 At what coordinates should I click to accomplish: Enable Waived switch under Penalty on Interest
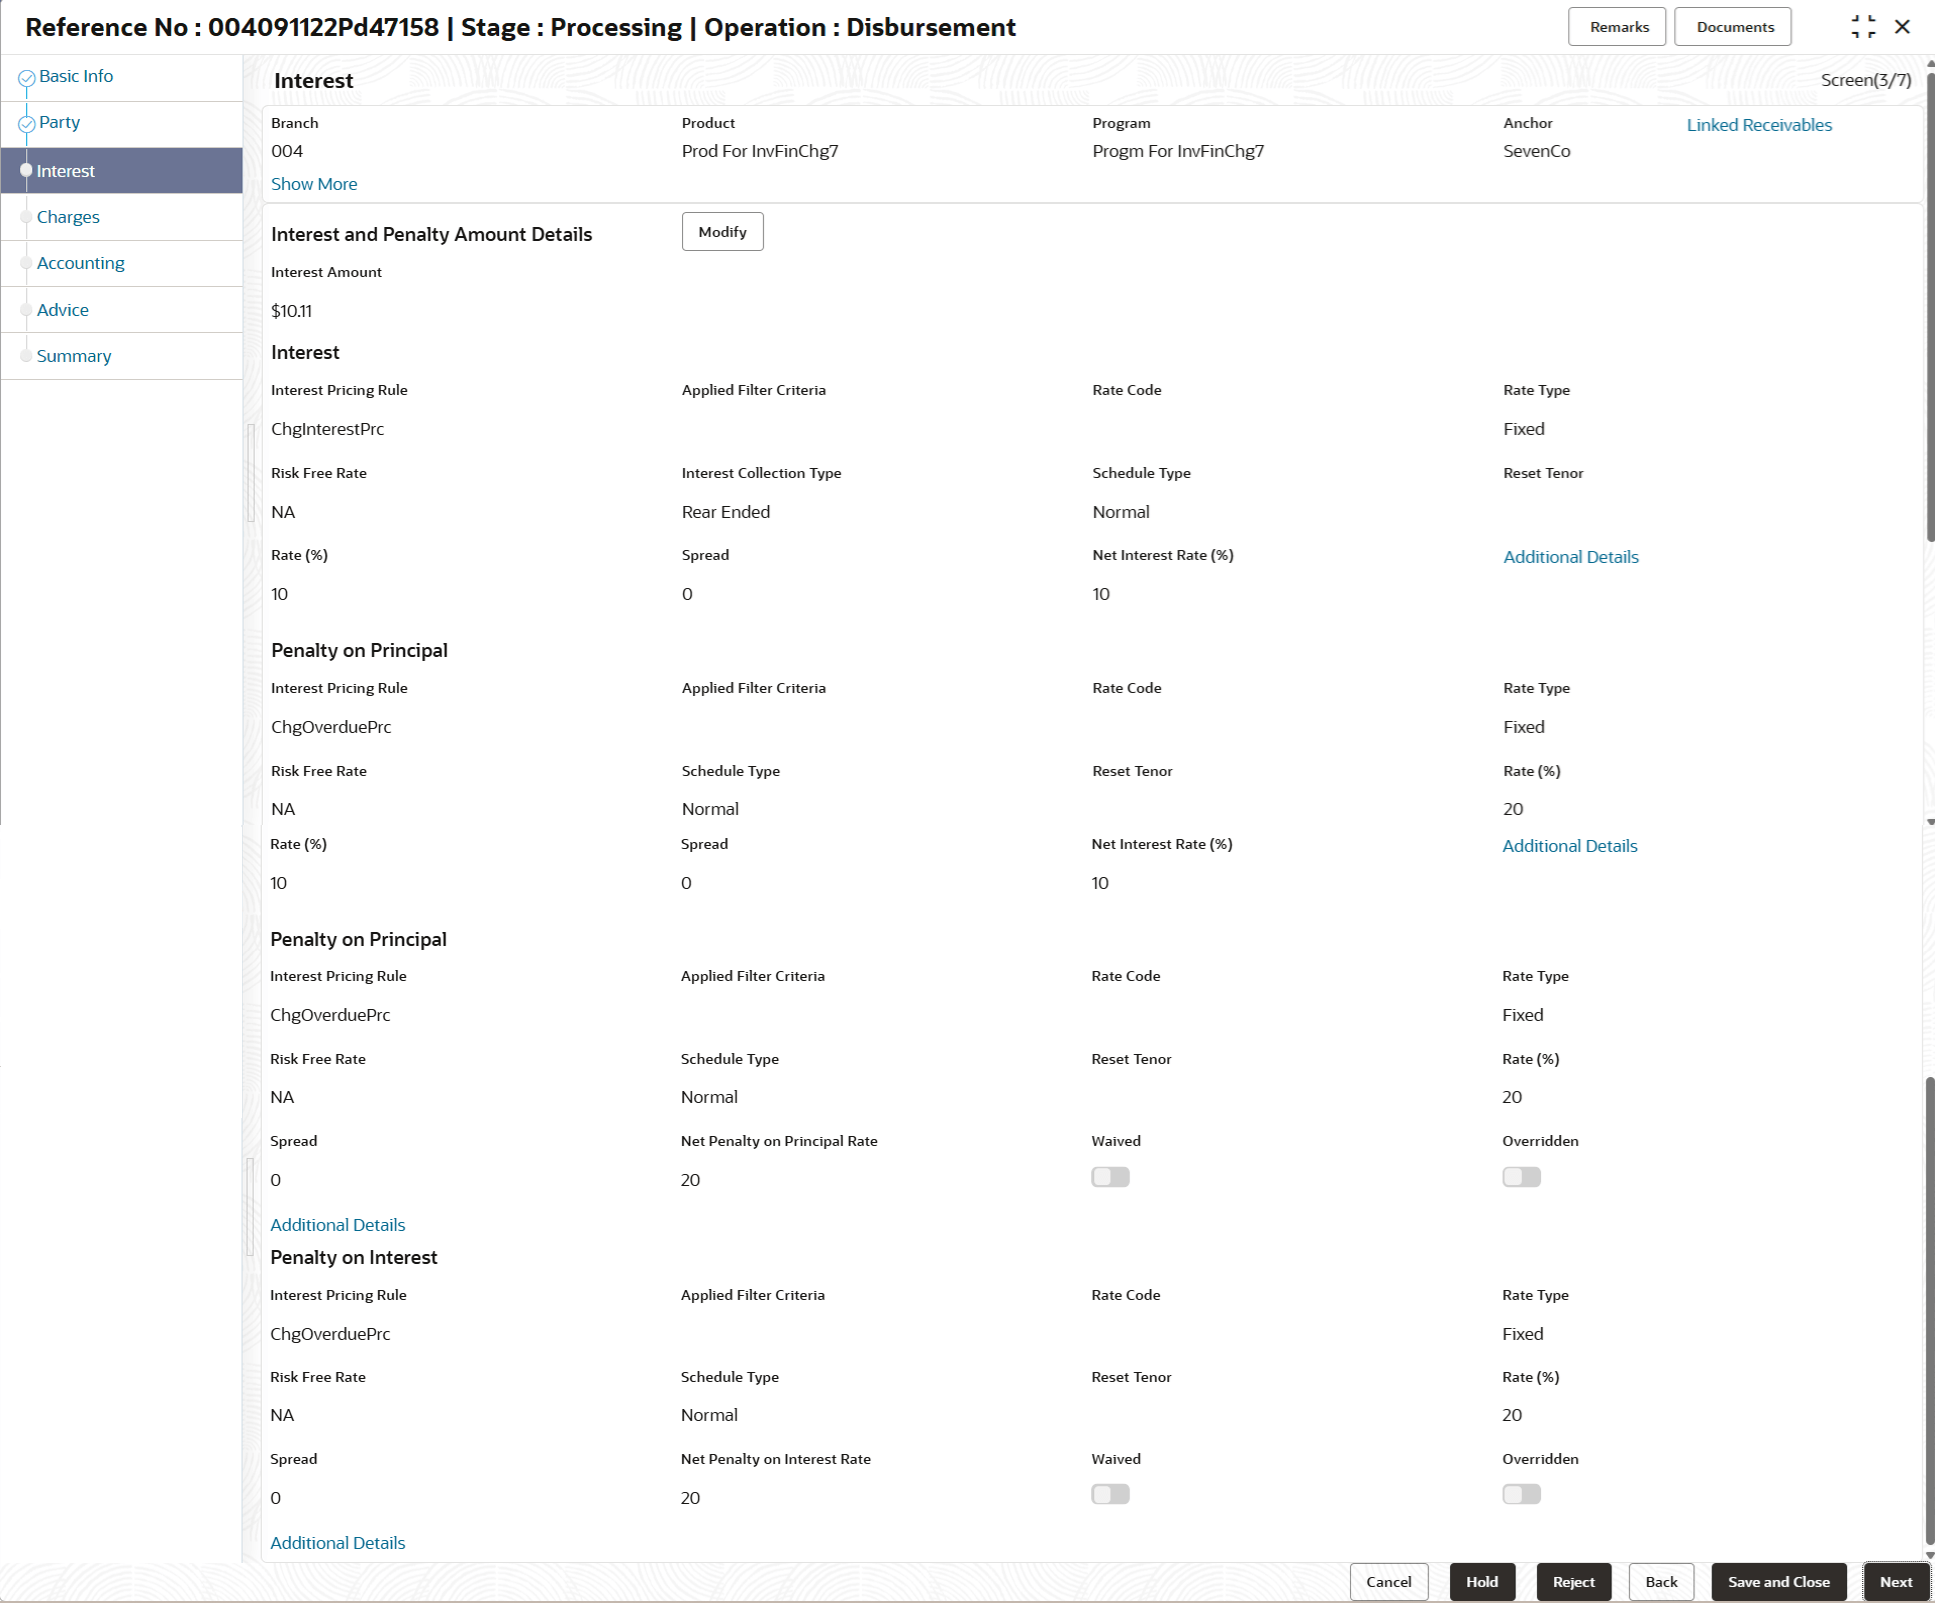pyautogui.click(x=1110, y=1494)
